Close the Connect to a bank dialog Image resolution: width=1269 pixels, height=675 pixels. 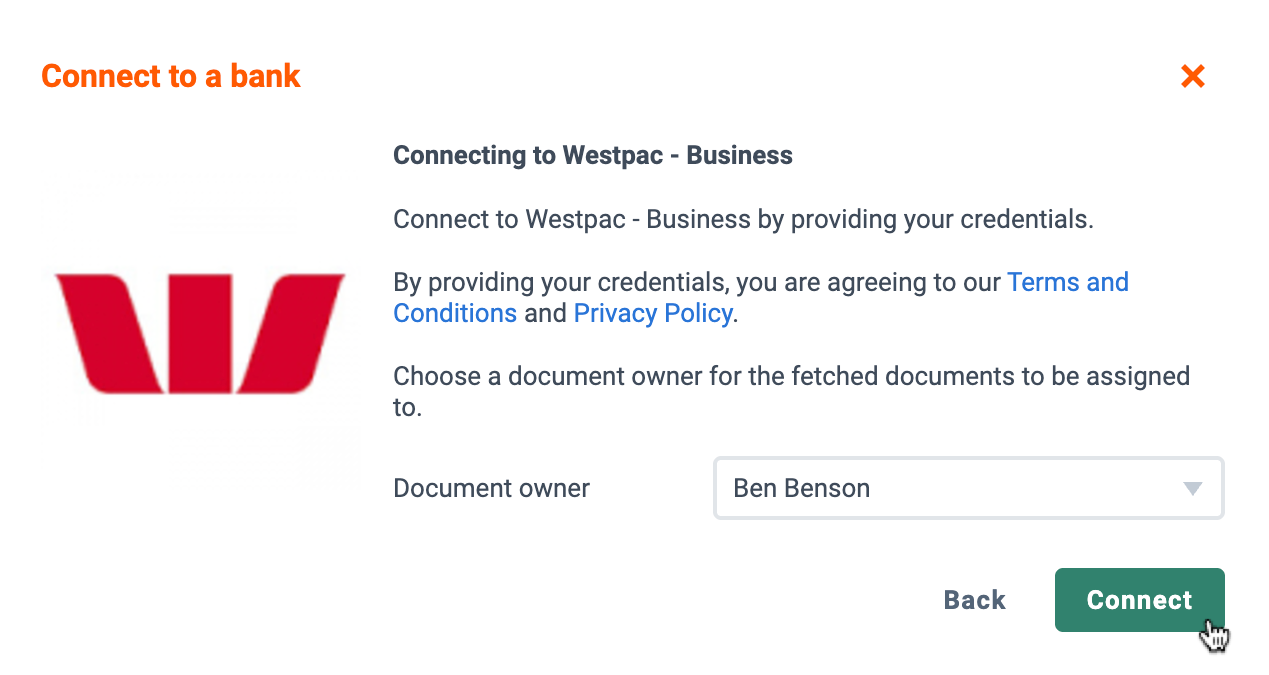coord(1192,76)
